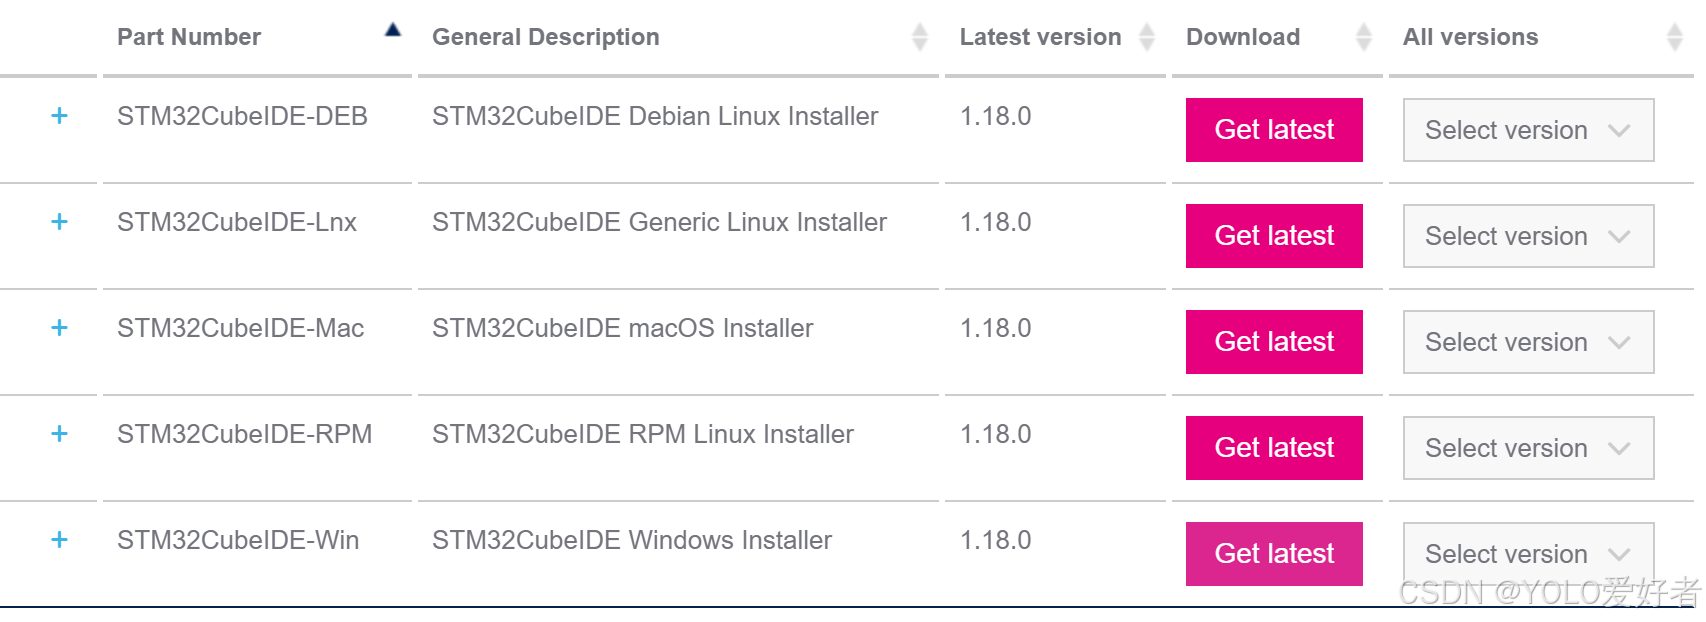Click Get latest for Debian Linux Installer
The image size is (1706, 622).
click(1274, 130)
